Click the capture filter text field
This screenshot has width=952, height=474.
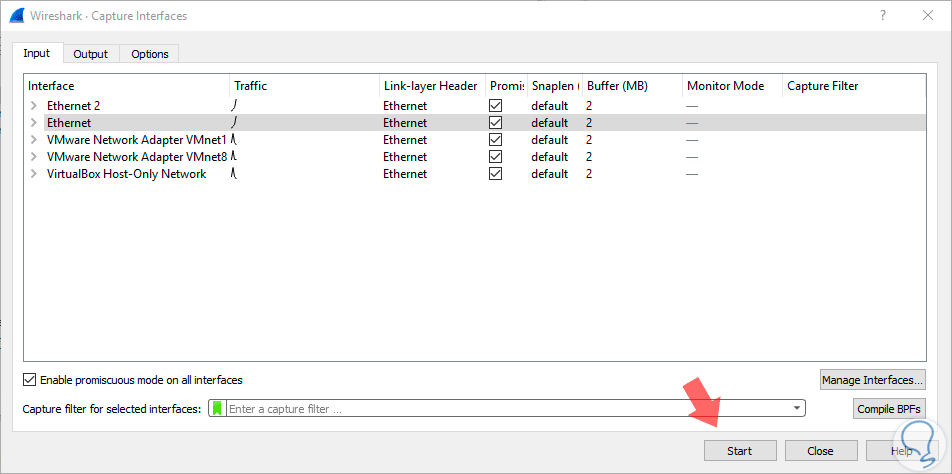point(500,409)
